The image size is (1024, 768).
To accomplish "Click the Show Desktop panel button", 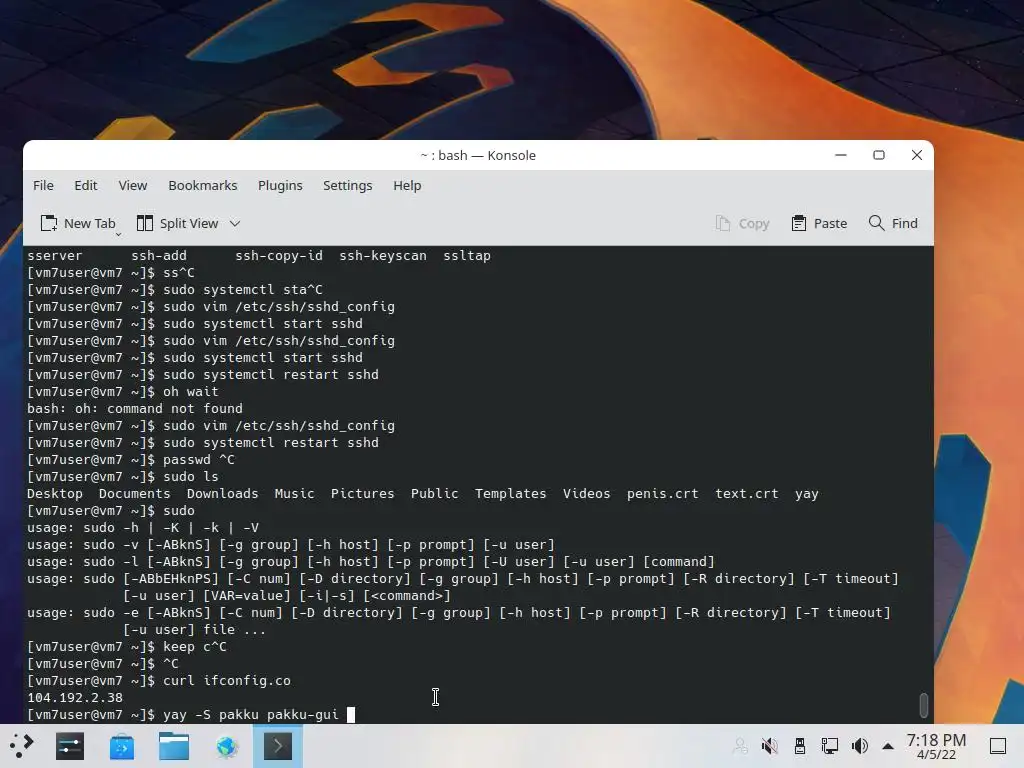I will tap(998, 746).
